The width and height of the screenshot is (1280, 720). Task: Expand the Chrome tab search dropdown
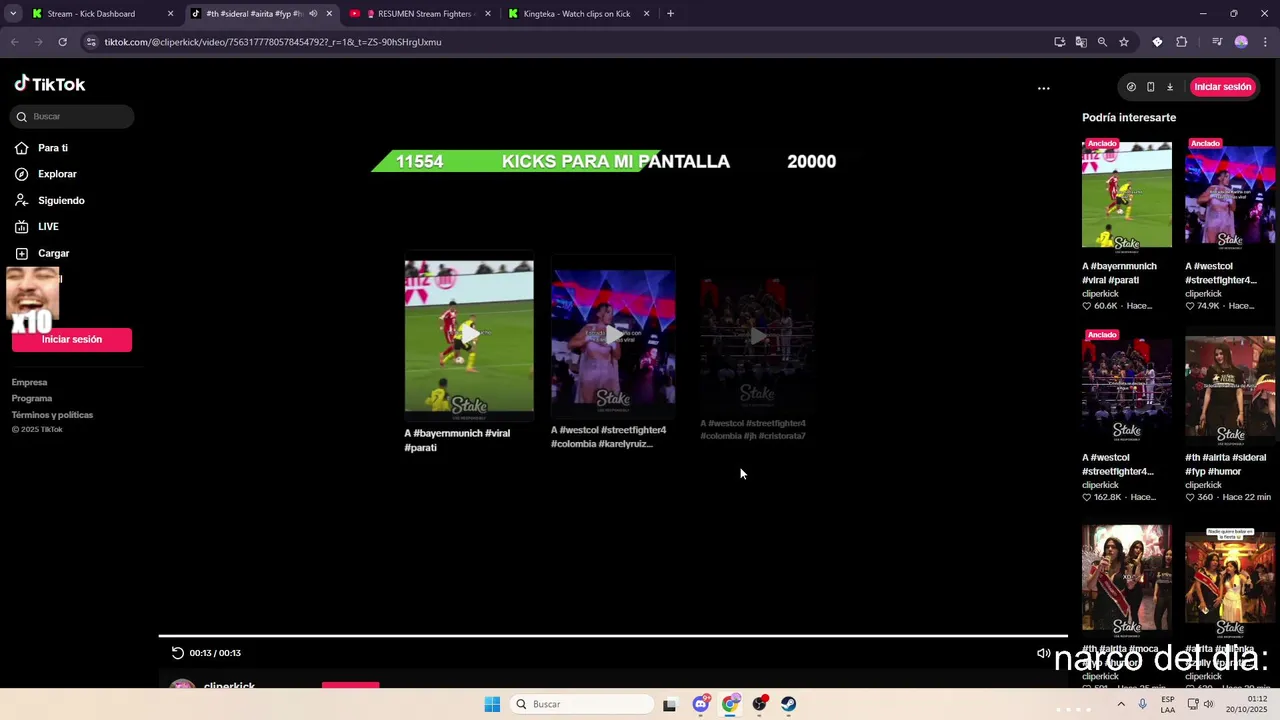(13, 14)
